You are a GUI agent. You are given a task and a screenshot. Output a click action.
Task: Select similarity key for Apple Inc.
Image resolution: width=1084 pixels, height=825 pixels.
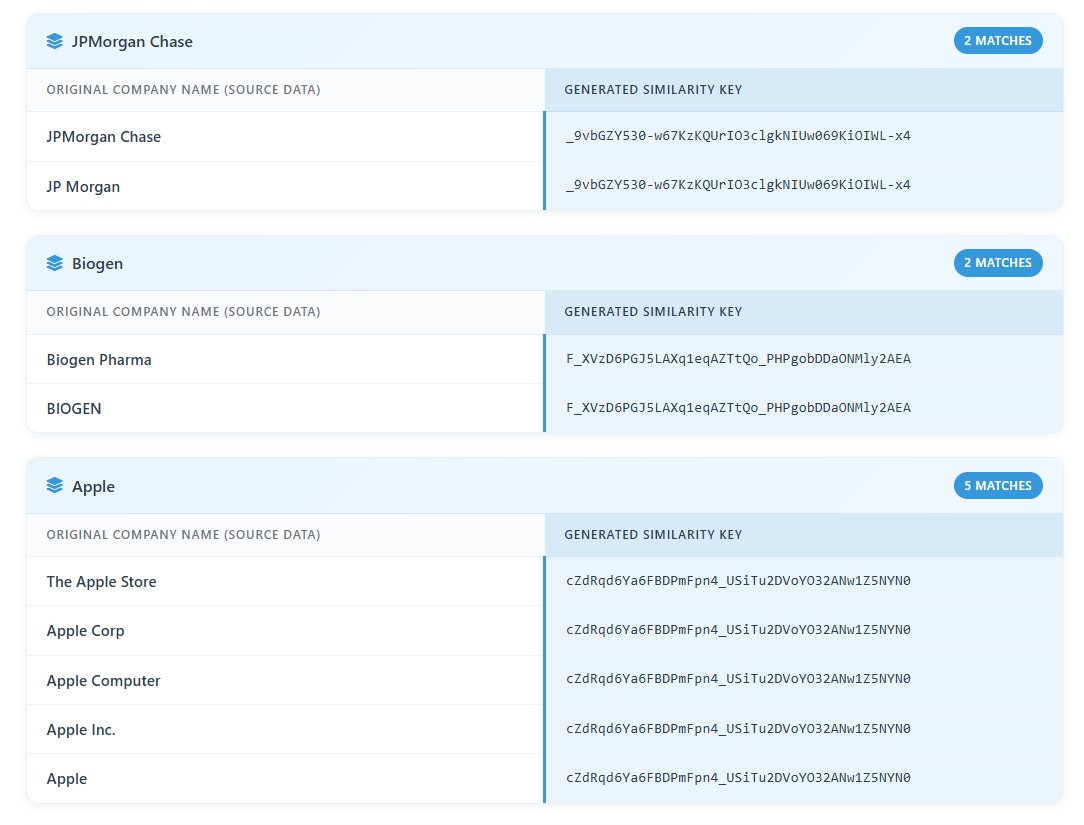click(738, 728)
